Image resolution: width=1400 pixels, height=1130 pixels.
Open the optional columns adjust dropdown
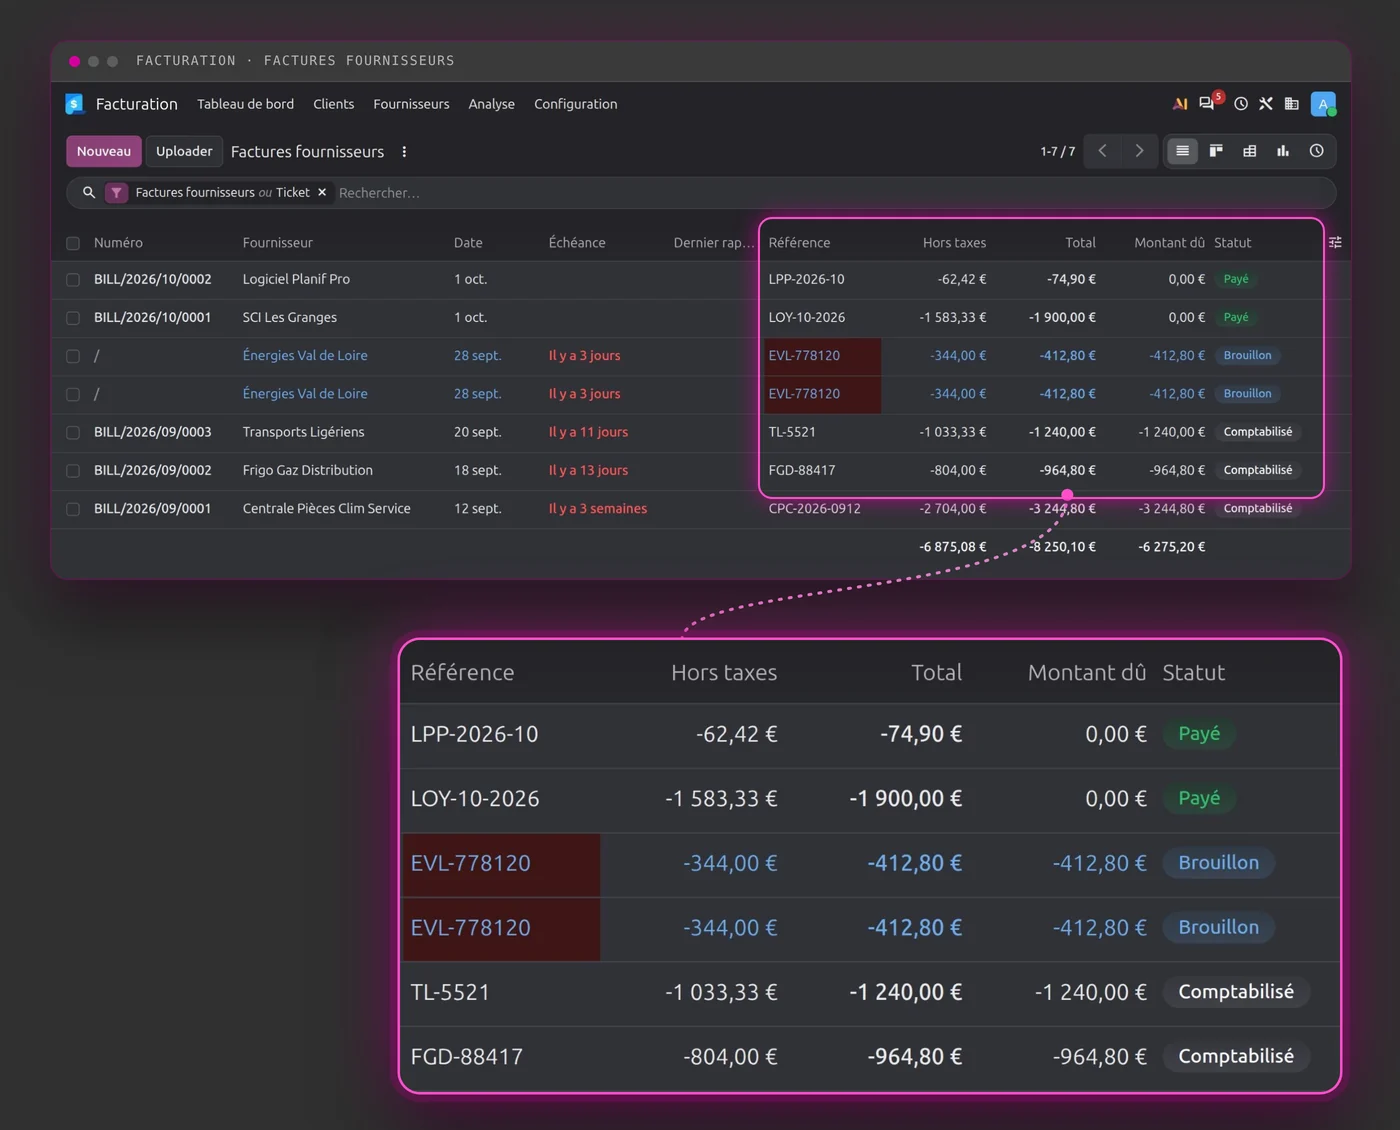point(1335,242)
